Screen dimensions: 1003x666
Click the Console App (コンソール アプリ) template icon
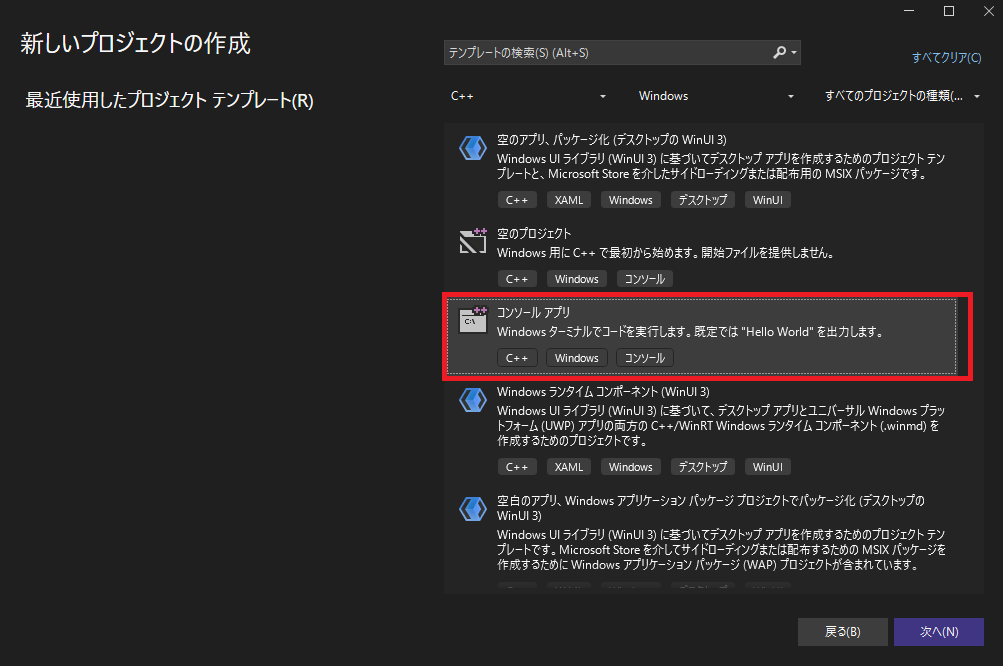[x=472, y=320]
